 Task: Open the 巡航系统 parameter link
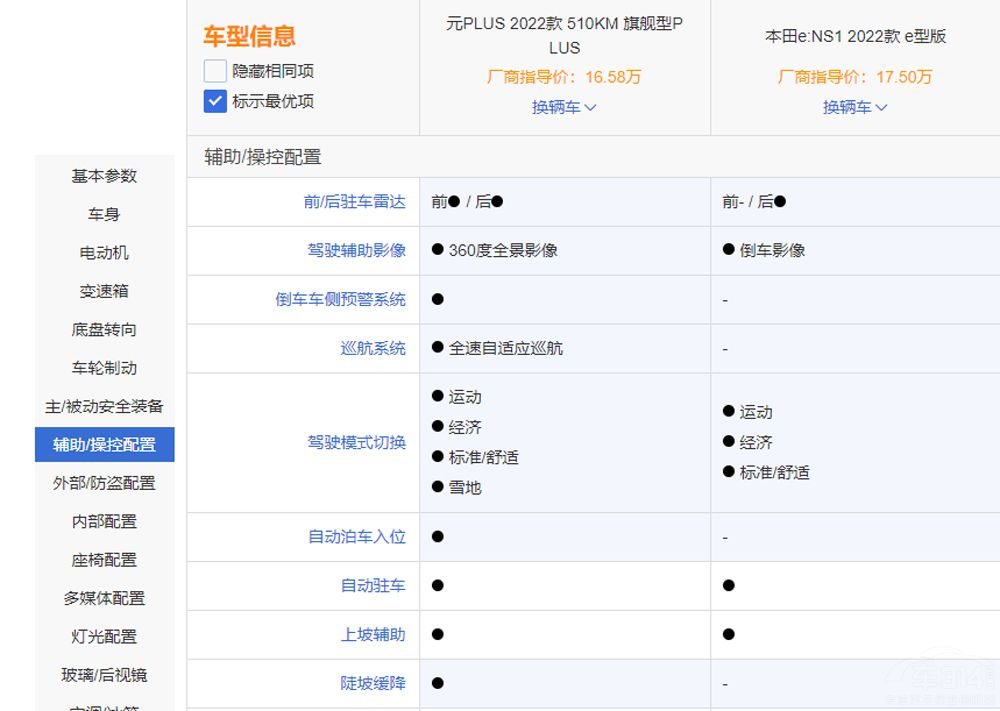point(373,348)
